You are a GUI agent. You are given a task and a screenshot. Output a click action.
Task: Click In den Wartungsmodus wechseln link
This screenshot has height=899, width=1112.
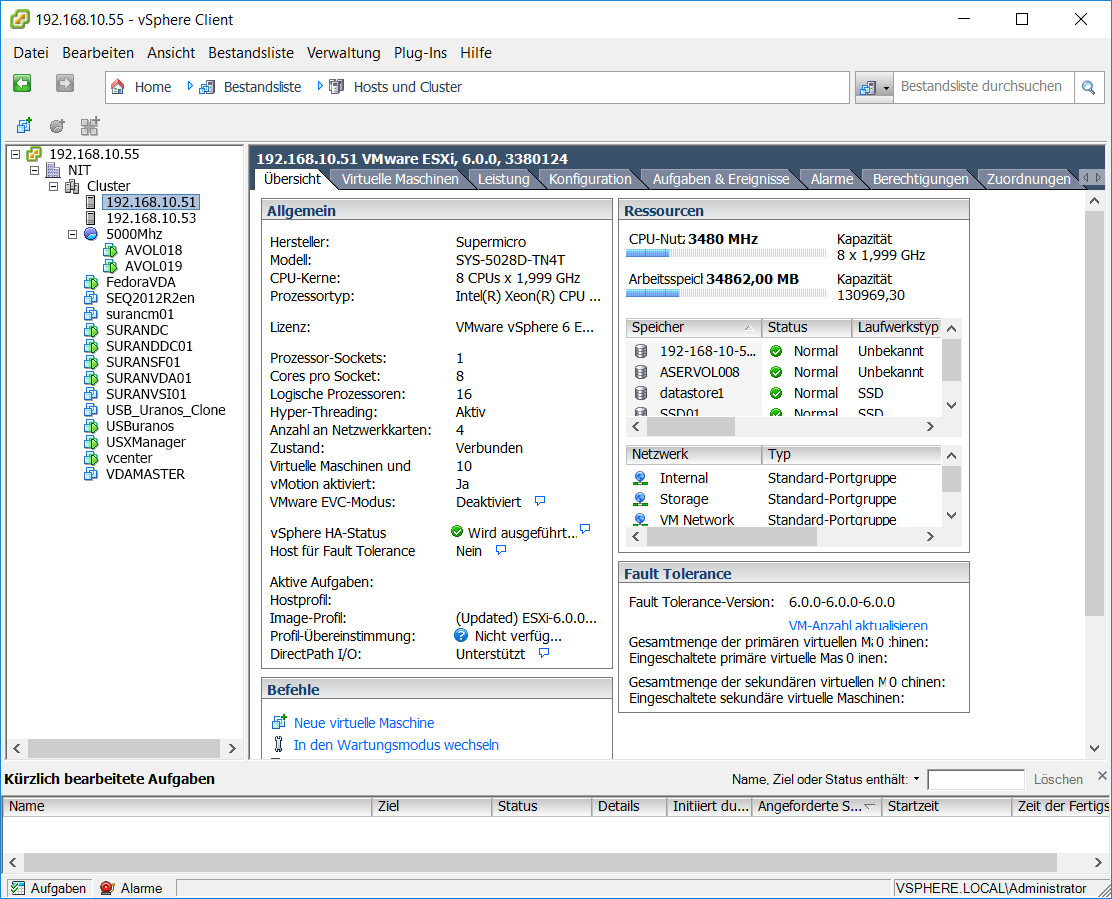pos(396,745)
